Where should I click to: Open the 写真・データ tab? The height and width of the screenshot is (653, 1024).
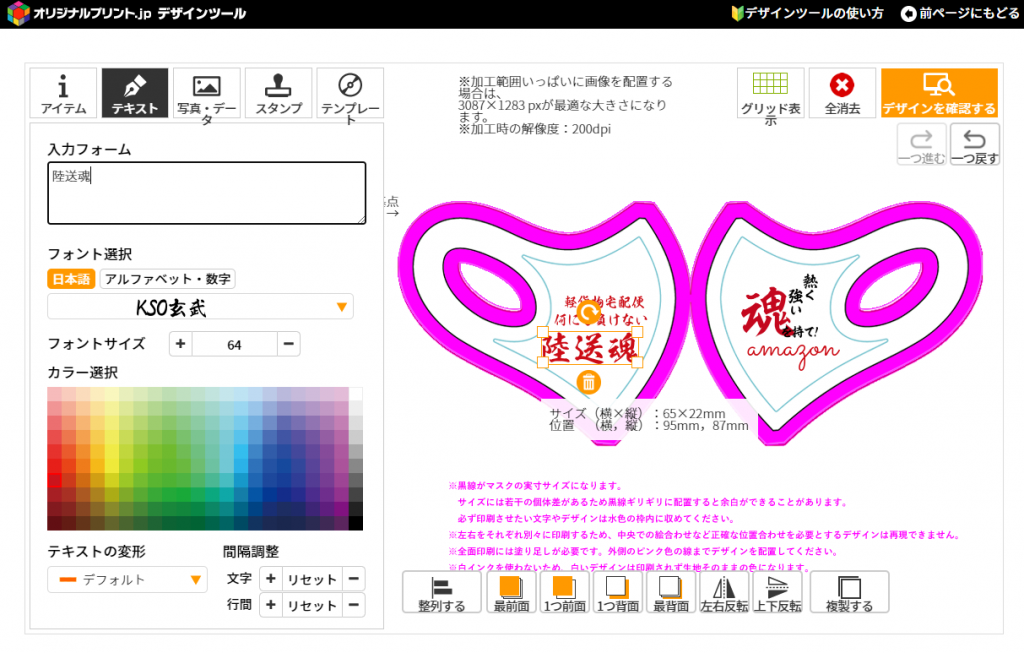coord(206,93)
